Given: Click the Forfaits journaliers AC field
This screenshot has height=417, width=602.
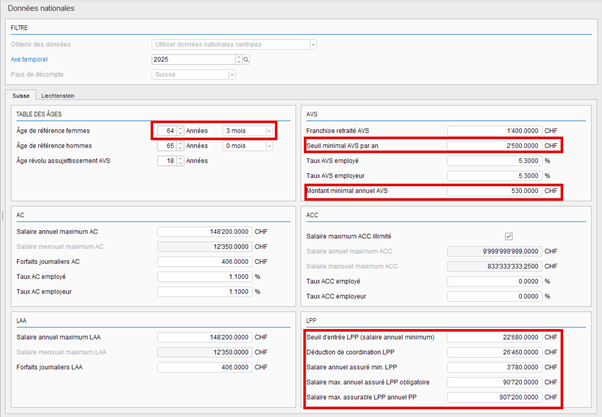Looking at the screenshot, I should click(205, 262).
